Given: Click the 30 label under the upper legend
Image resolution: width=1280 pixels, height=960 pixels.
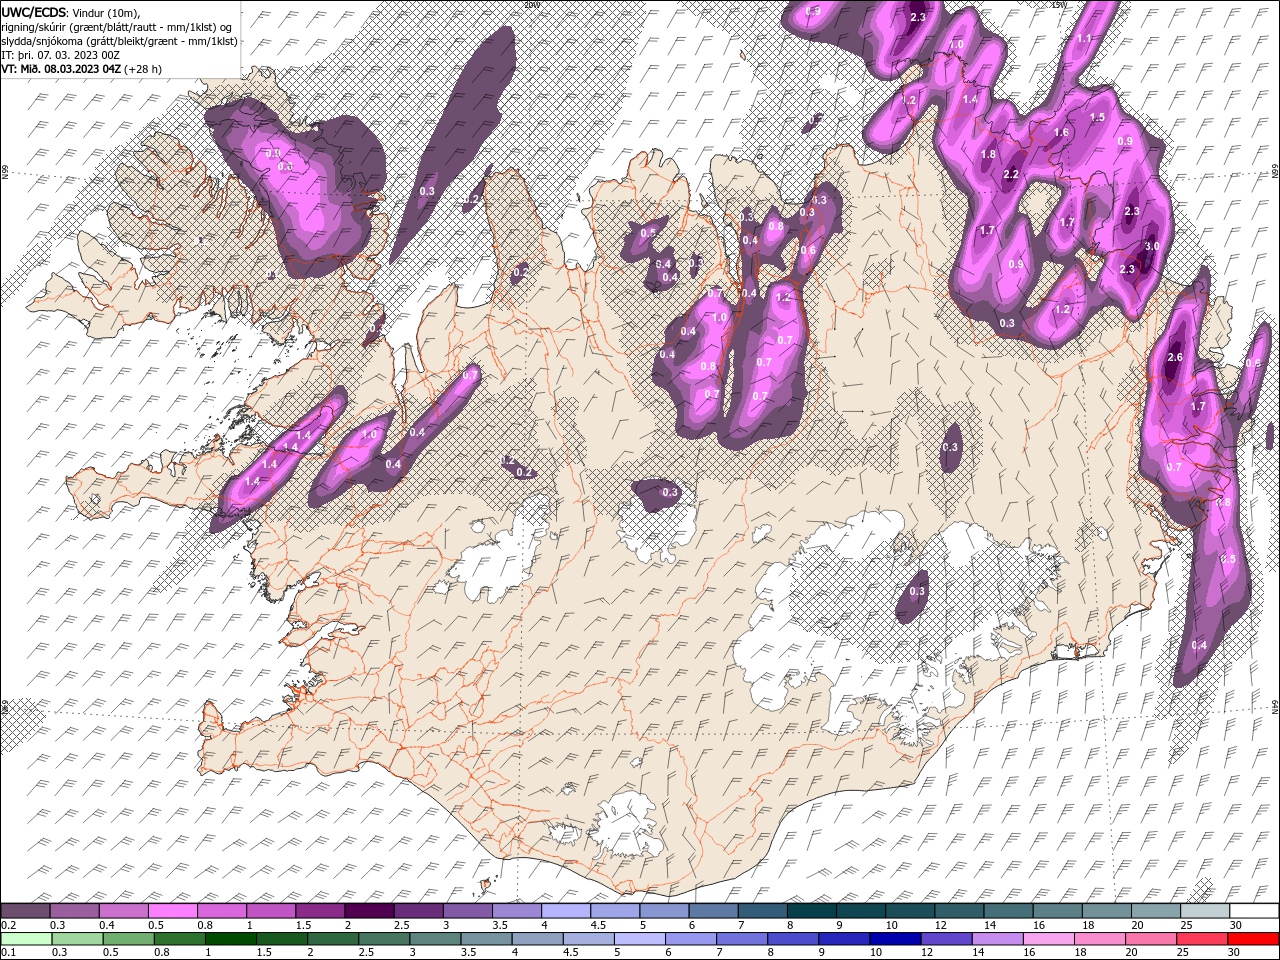Looking at the screenshot, I should (x=1236, y=925).
